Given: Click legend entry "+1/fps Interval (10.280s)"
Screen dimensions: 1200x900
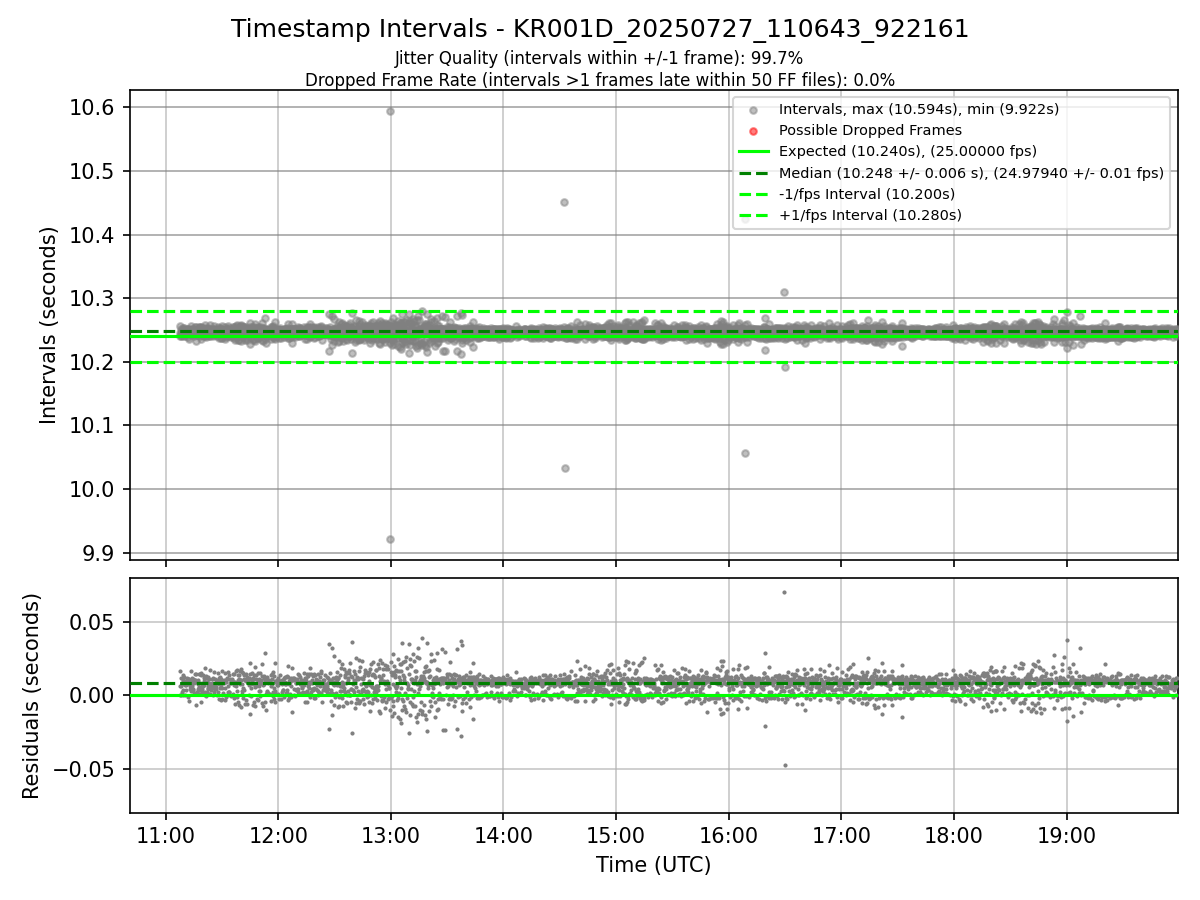Looking at the screenshot, I should pos(870,215).
